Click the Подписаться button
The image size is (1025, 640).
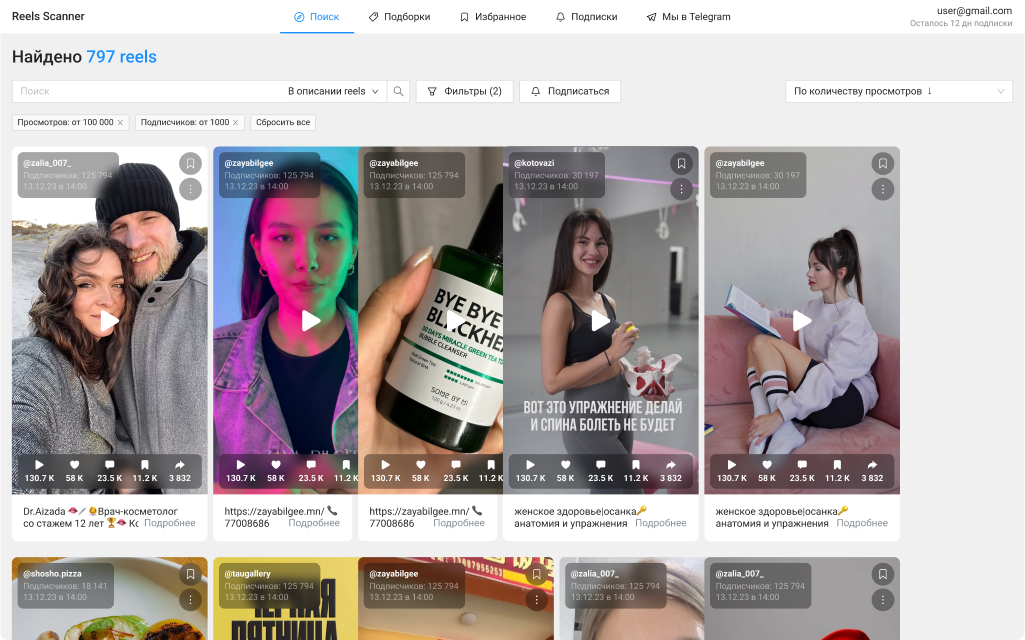569,91
